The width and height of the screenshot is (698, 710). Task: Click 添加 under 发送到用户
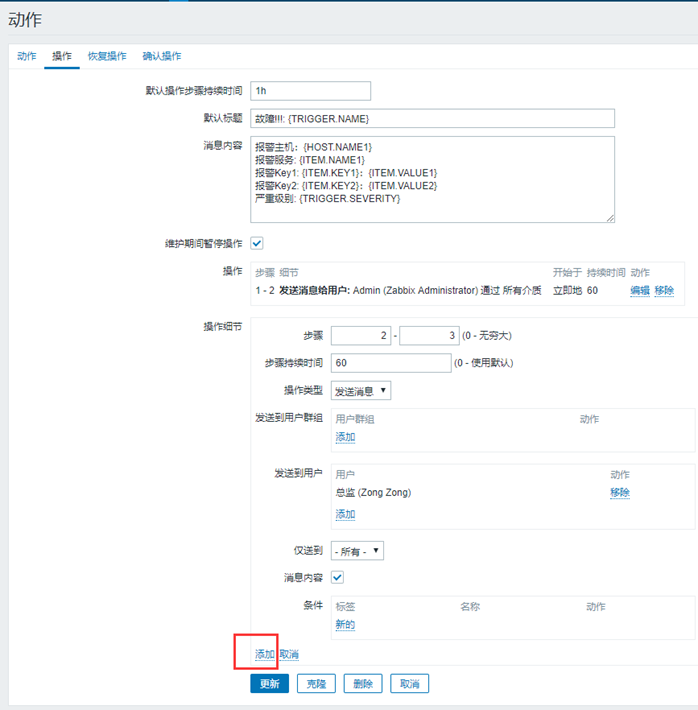pos(345,514)
